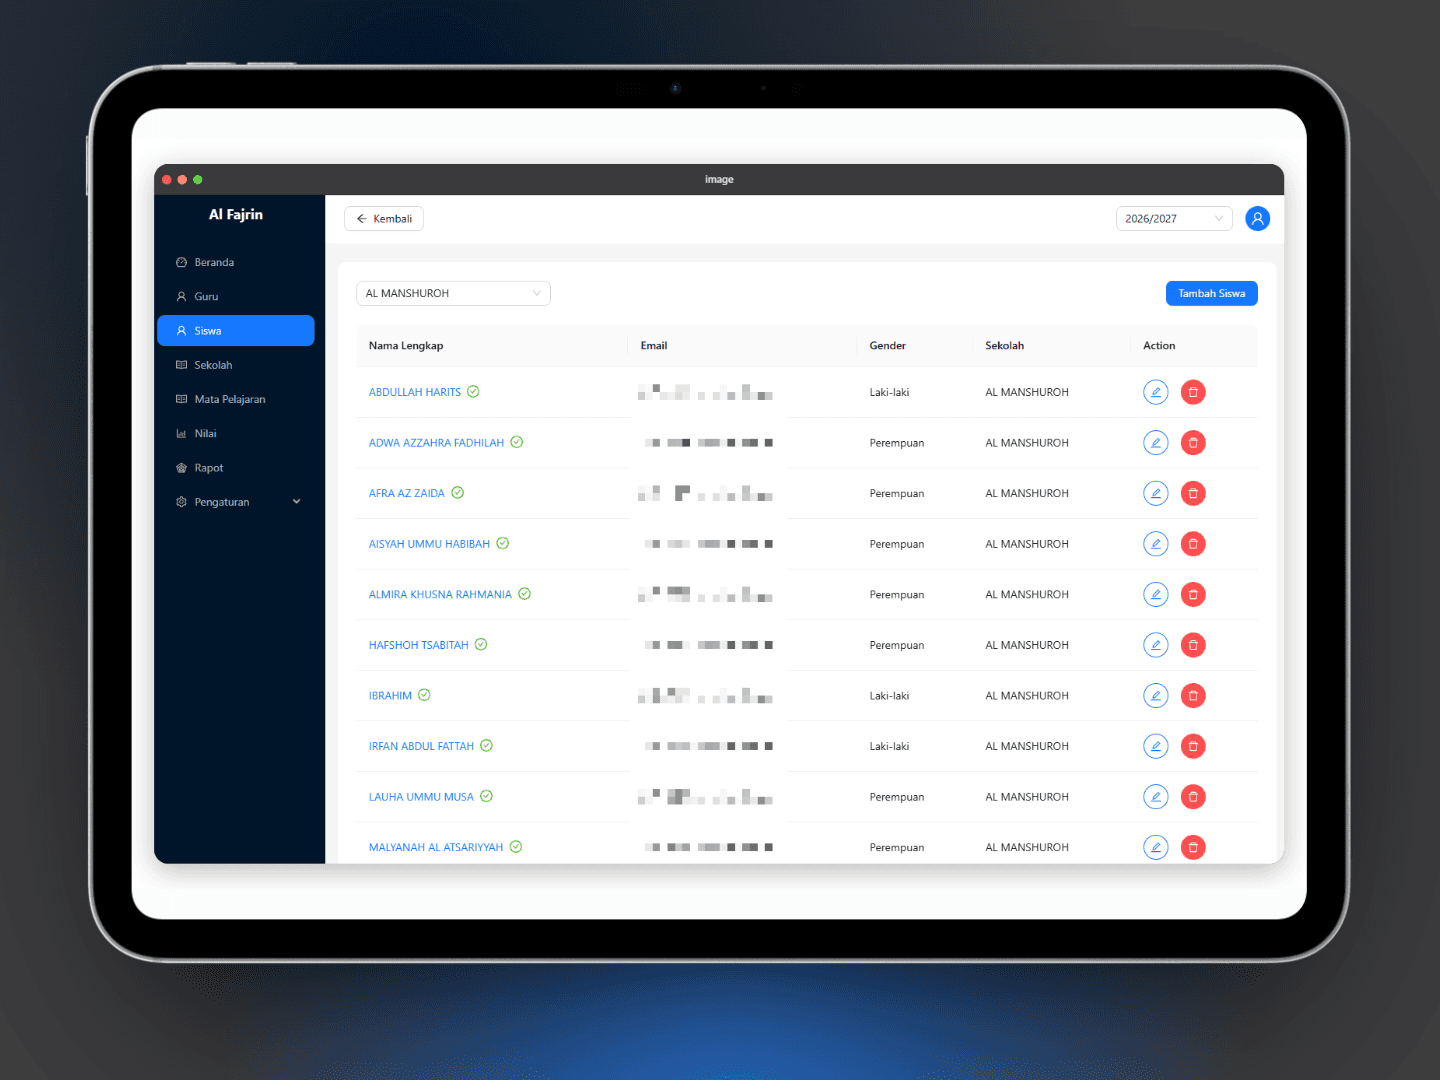Viewport: 1440px width, 1080px height.
Task: Expand the Pengaturan submenu chevron
Action: point(296,502)
